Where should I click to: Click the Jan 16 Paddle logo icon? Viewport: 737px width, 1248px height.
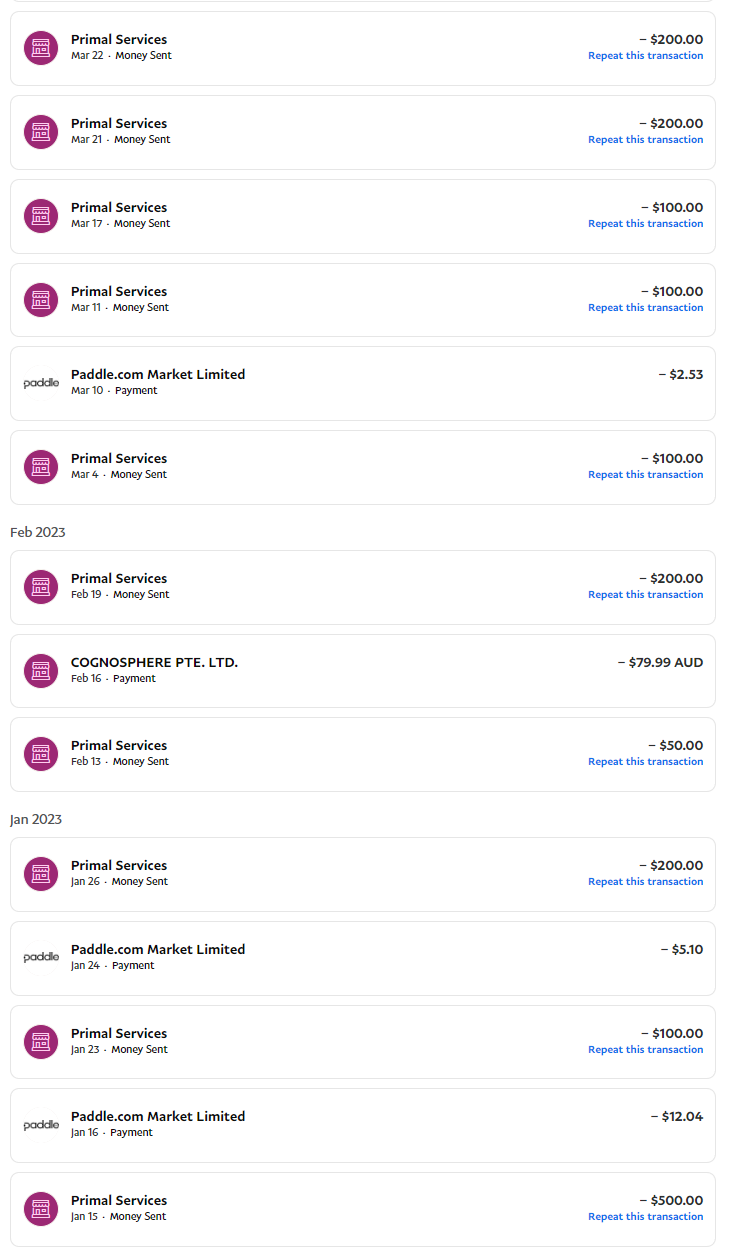(x=41, y=1125)
